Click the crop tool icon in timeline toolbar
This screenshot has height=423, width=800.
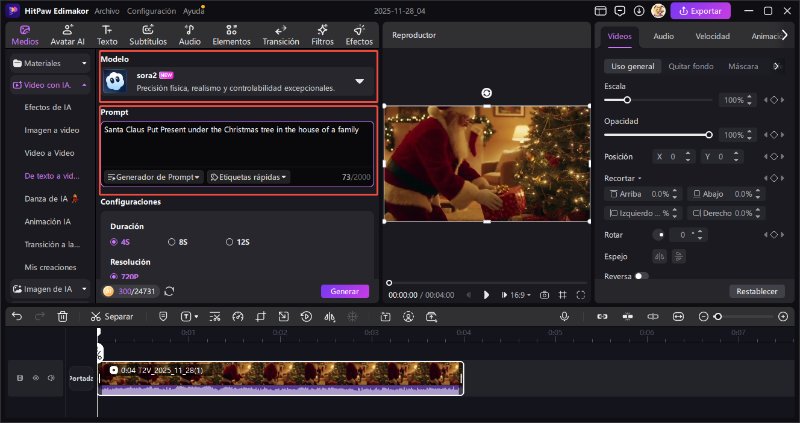click(x=261, y=317)
